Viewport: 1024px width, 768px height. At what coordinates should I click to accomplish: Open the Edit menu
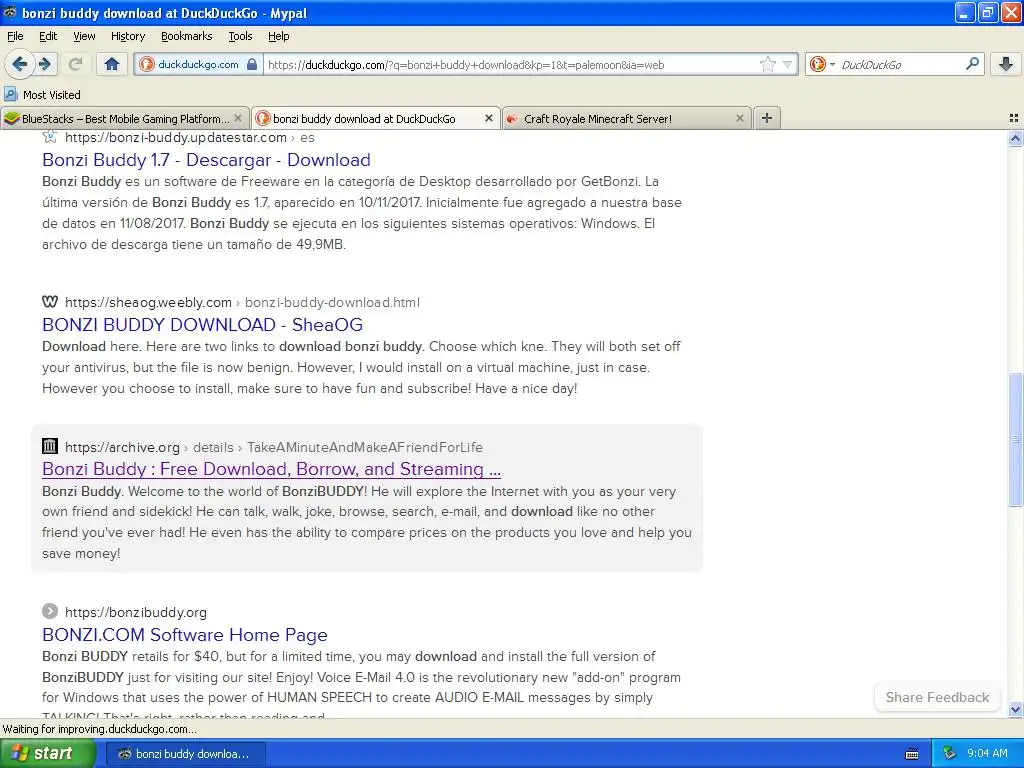pyautogui.click(x=48, y=36)
